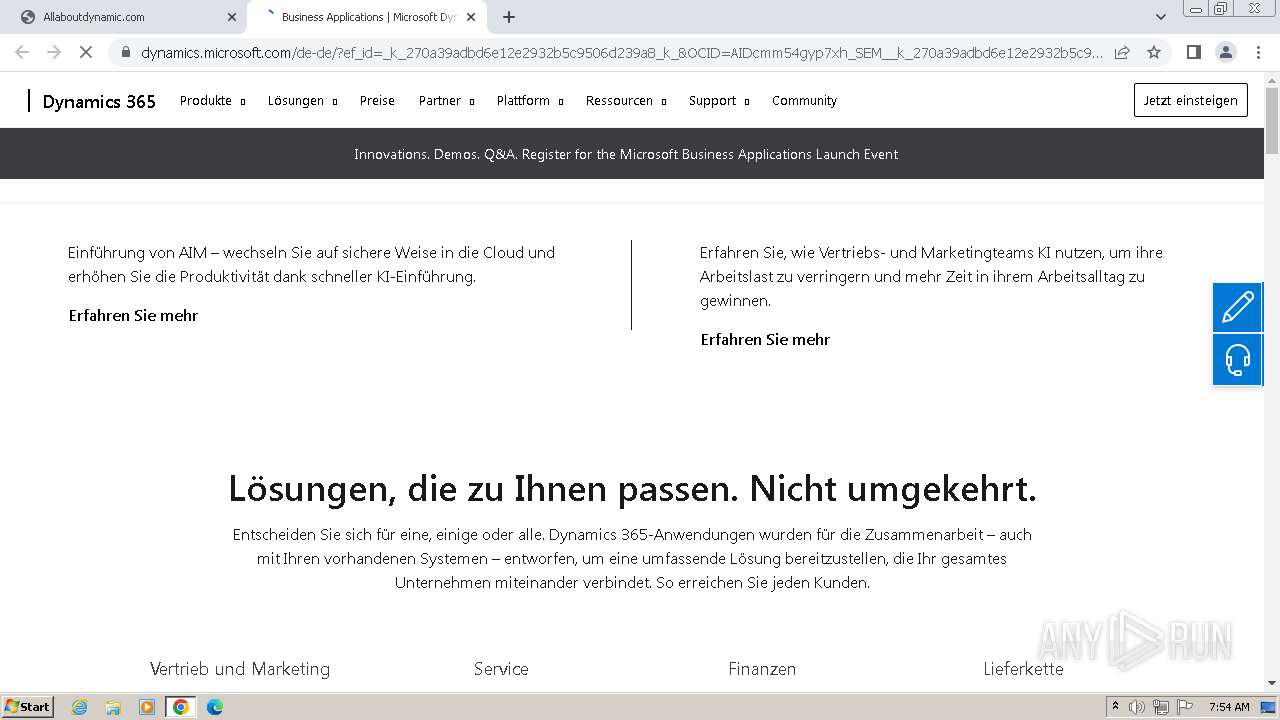Open the Chrome three-dot menu

coord(1257,52)
